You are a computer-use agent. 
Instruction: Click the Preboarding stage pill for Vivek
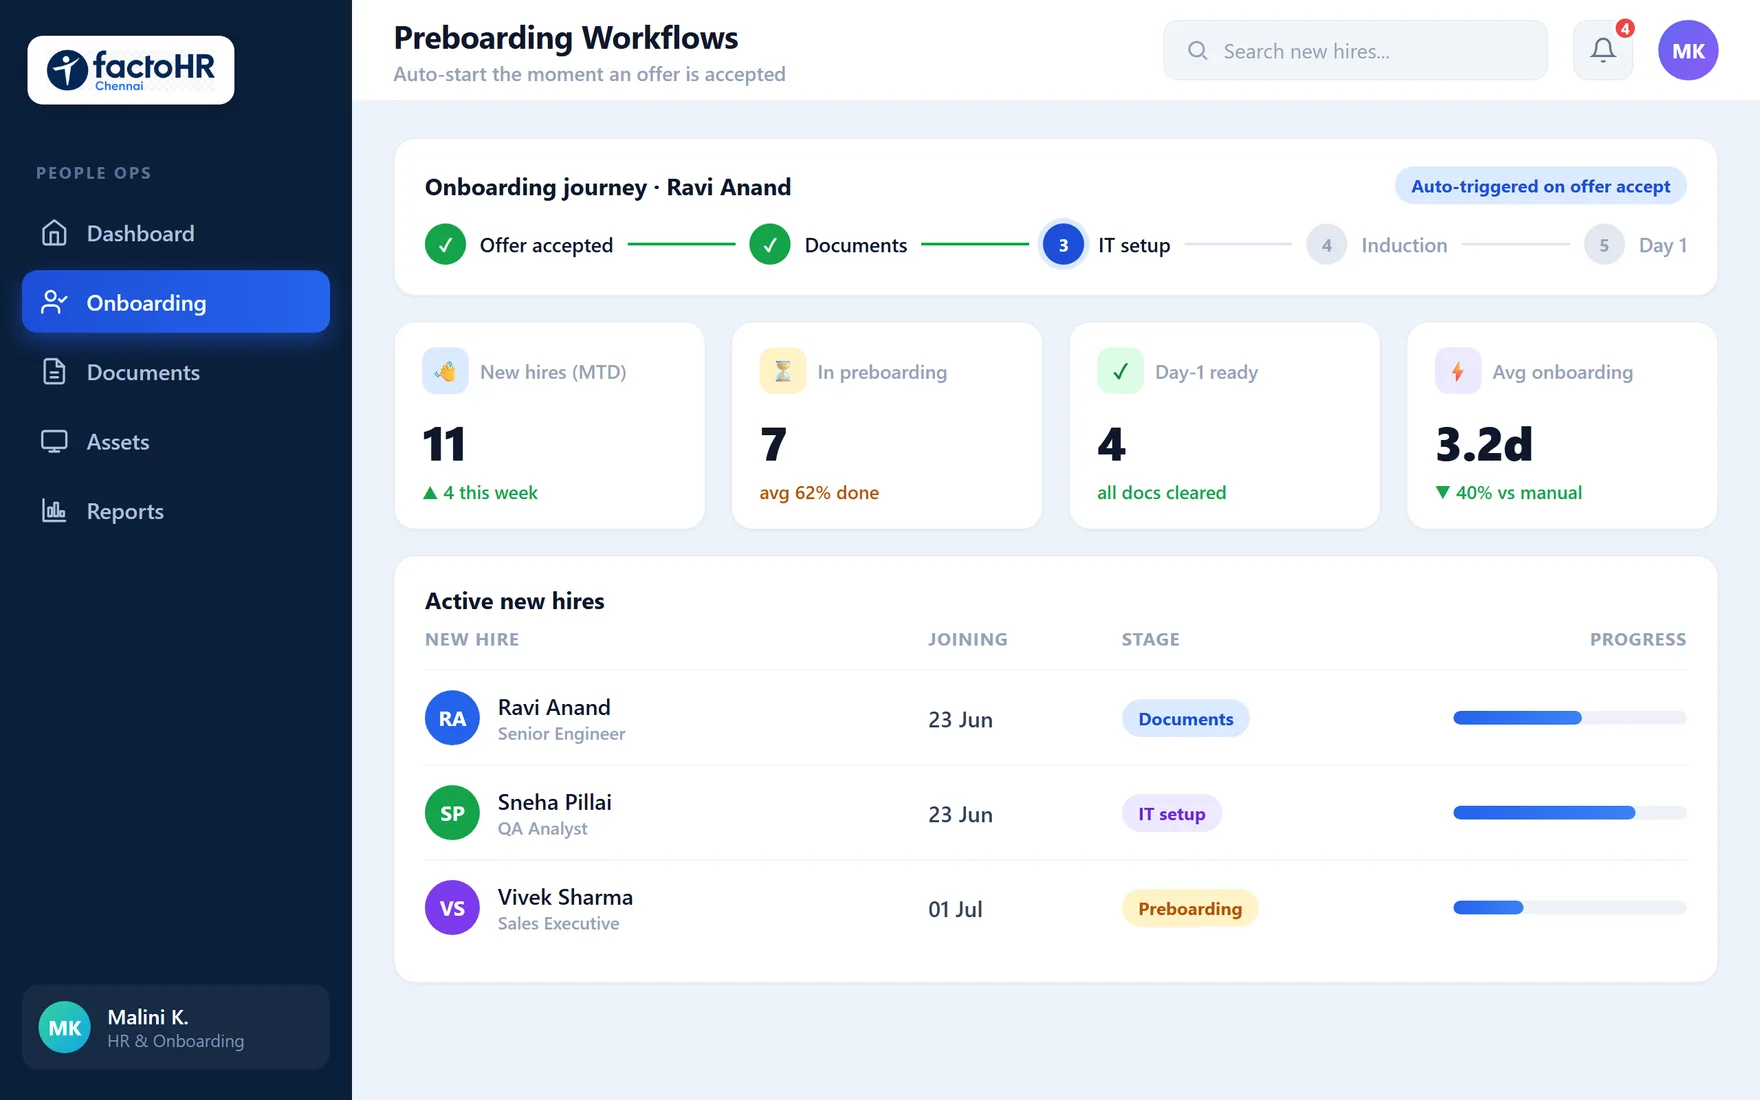pyautogui.click(x=1190, y=909)
